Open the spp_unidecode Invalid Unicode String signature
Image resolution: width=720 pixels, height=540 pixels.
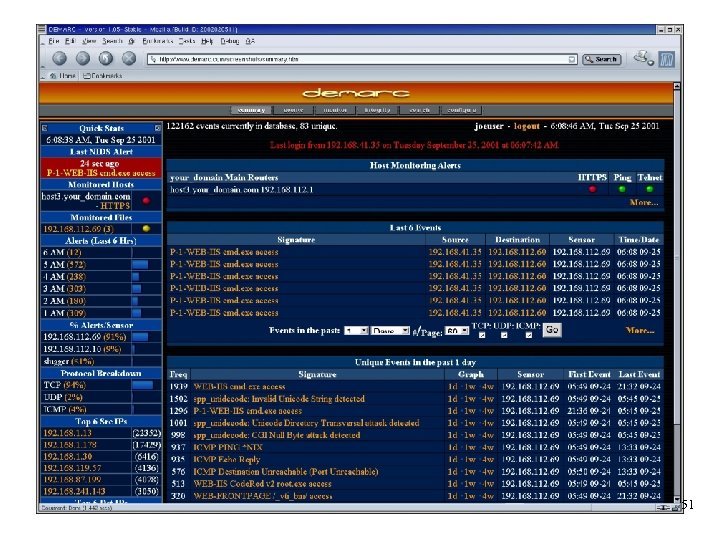pyautogui.click(x=279, y=399)
